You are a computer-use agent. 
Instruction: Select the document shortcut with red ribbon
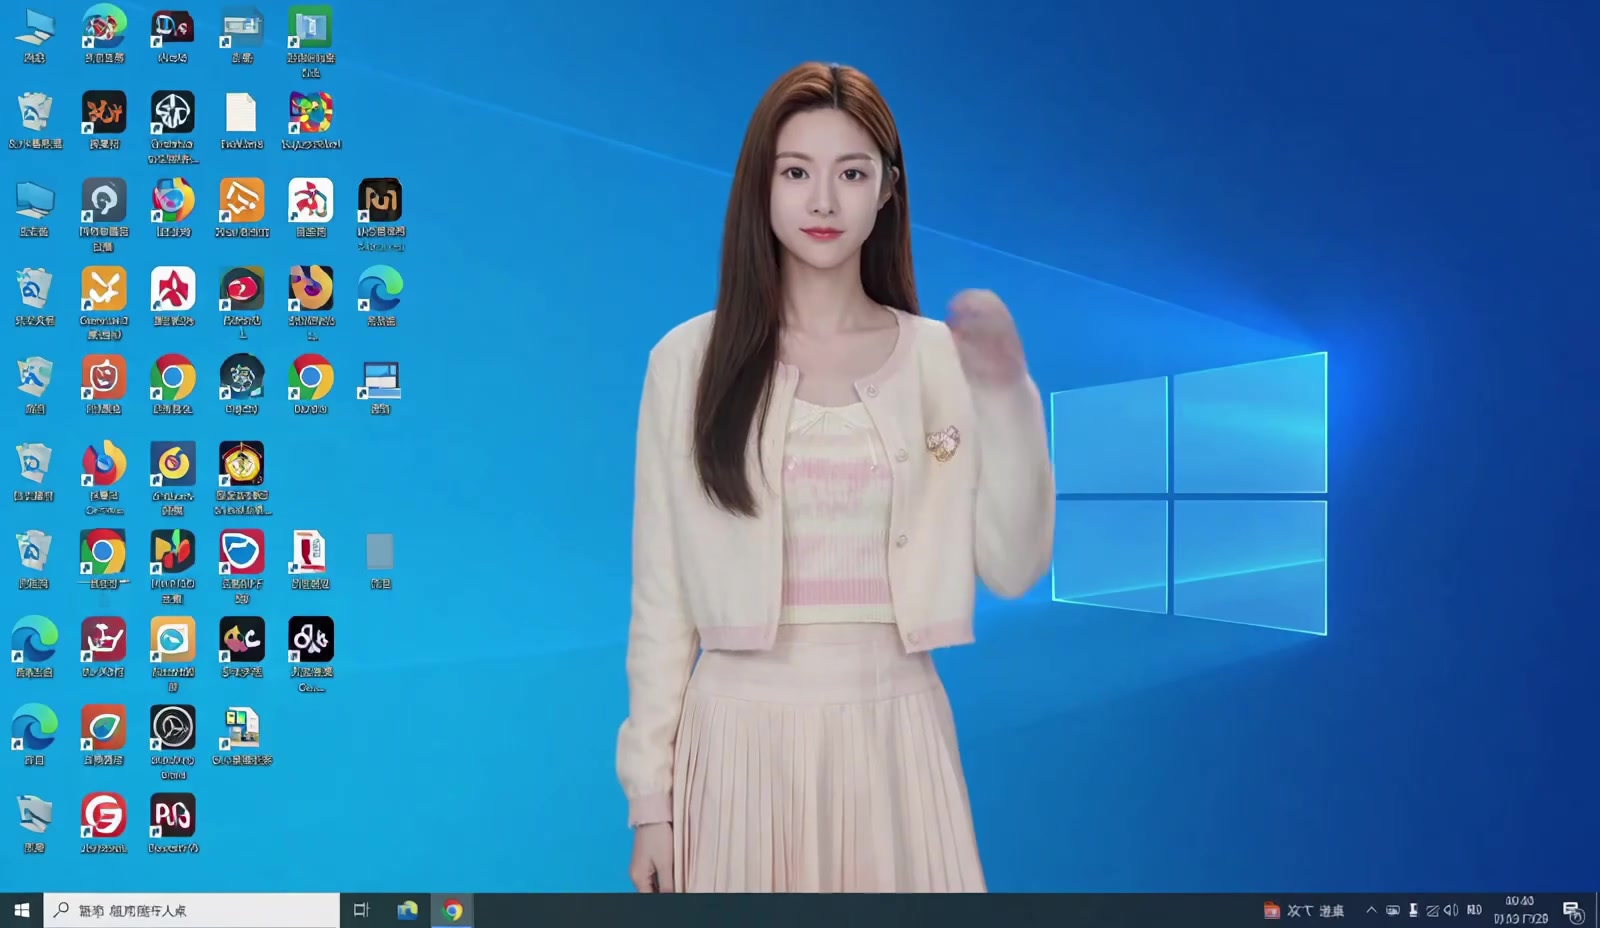tap(310, 551)
